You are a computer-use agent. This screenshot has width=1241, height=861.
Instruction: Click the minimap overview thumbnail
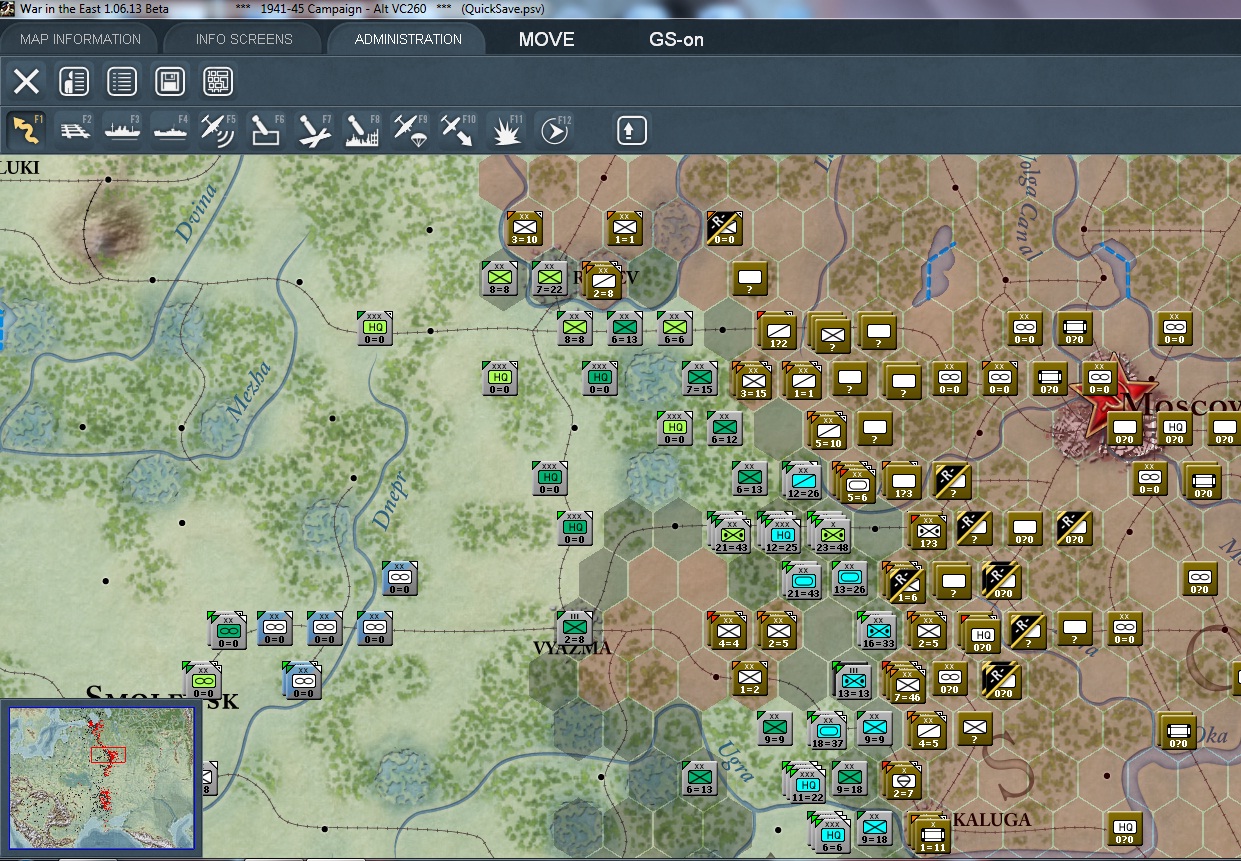point(101,777)
